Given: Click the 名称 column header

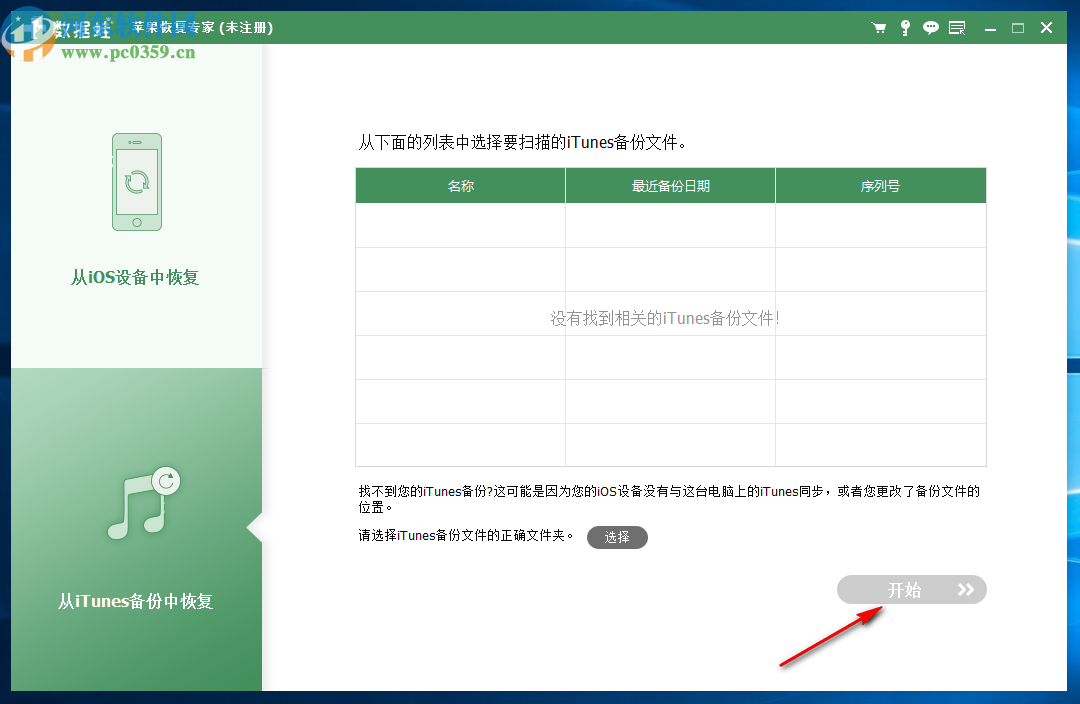Looking at the screenshot, I should [x=459, y=185].
